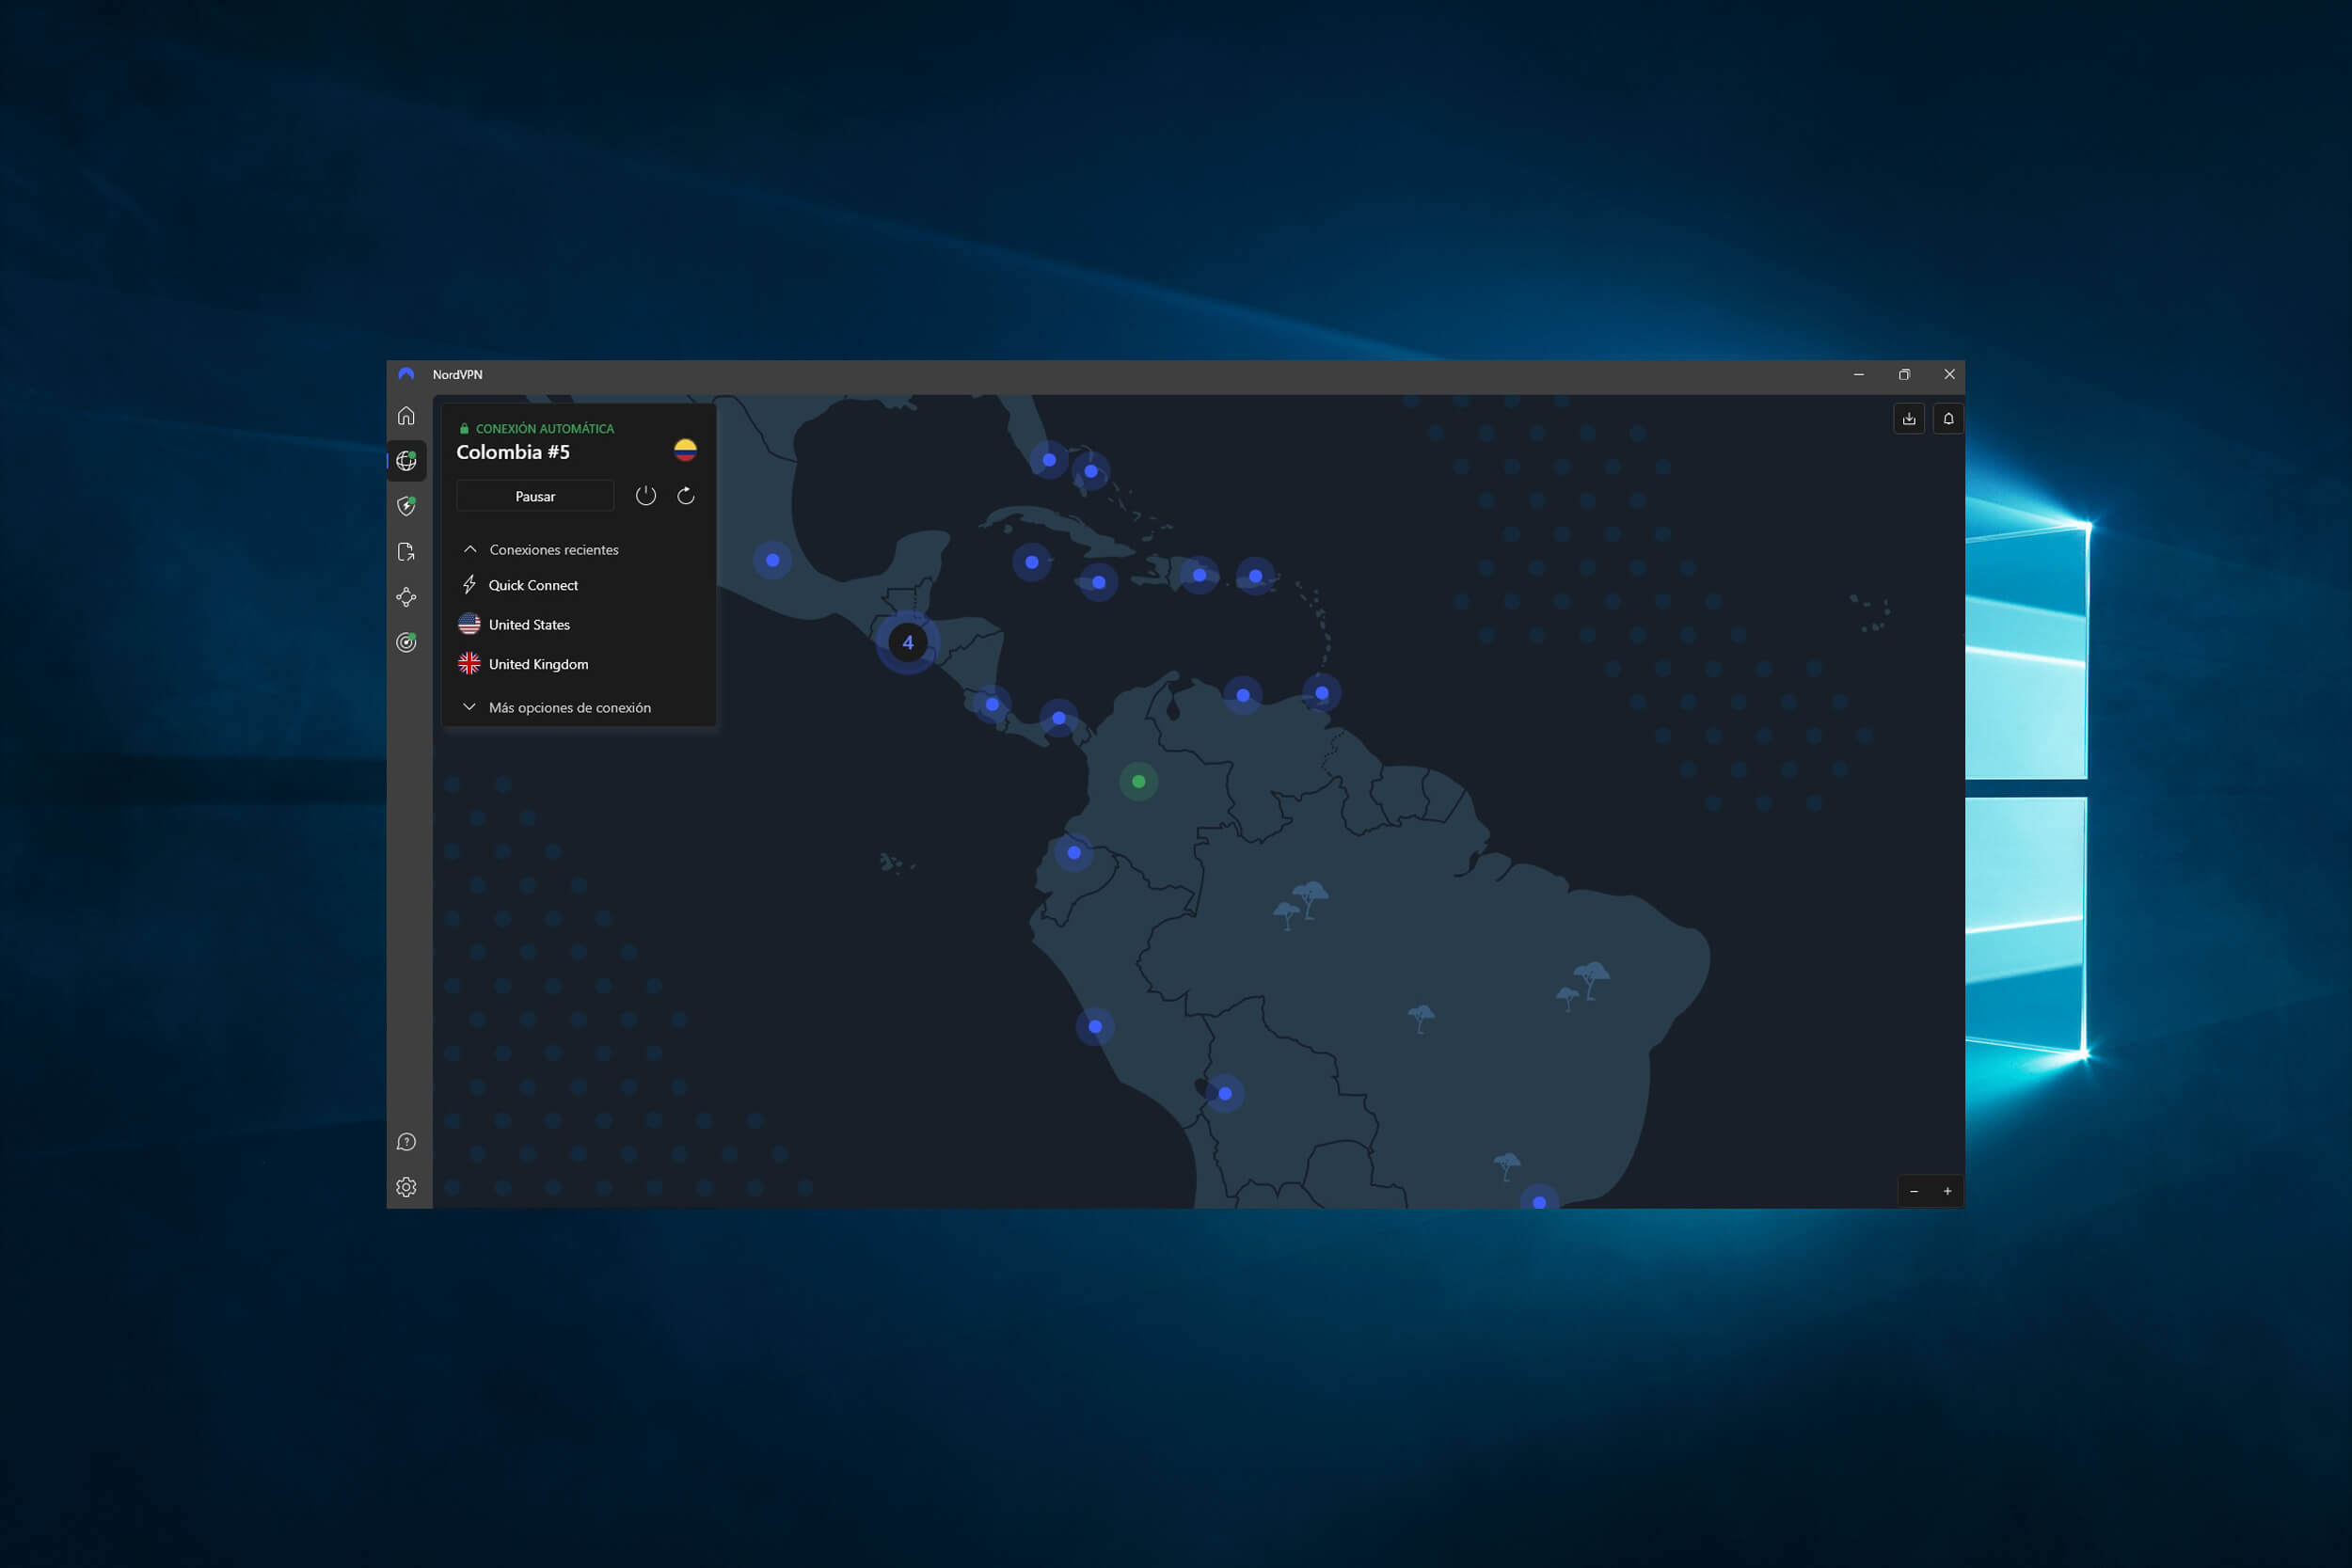Click the CONEXIÓN AUTOMÁTICA status label
The height and width of the screenshot is (1568, 2352).
click(x=545, y=429)
